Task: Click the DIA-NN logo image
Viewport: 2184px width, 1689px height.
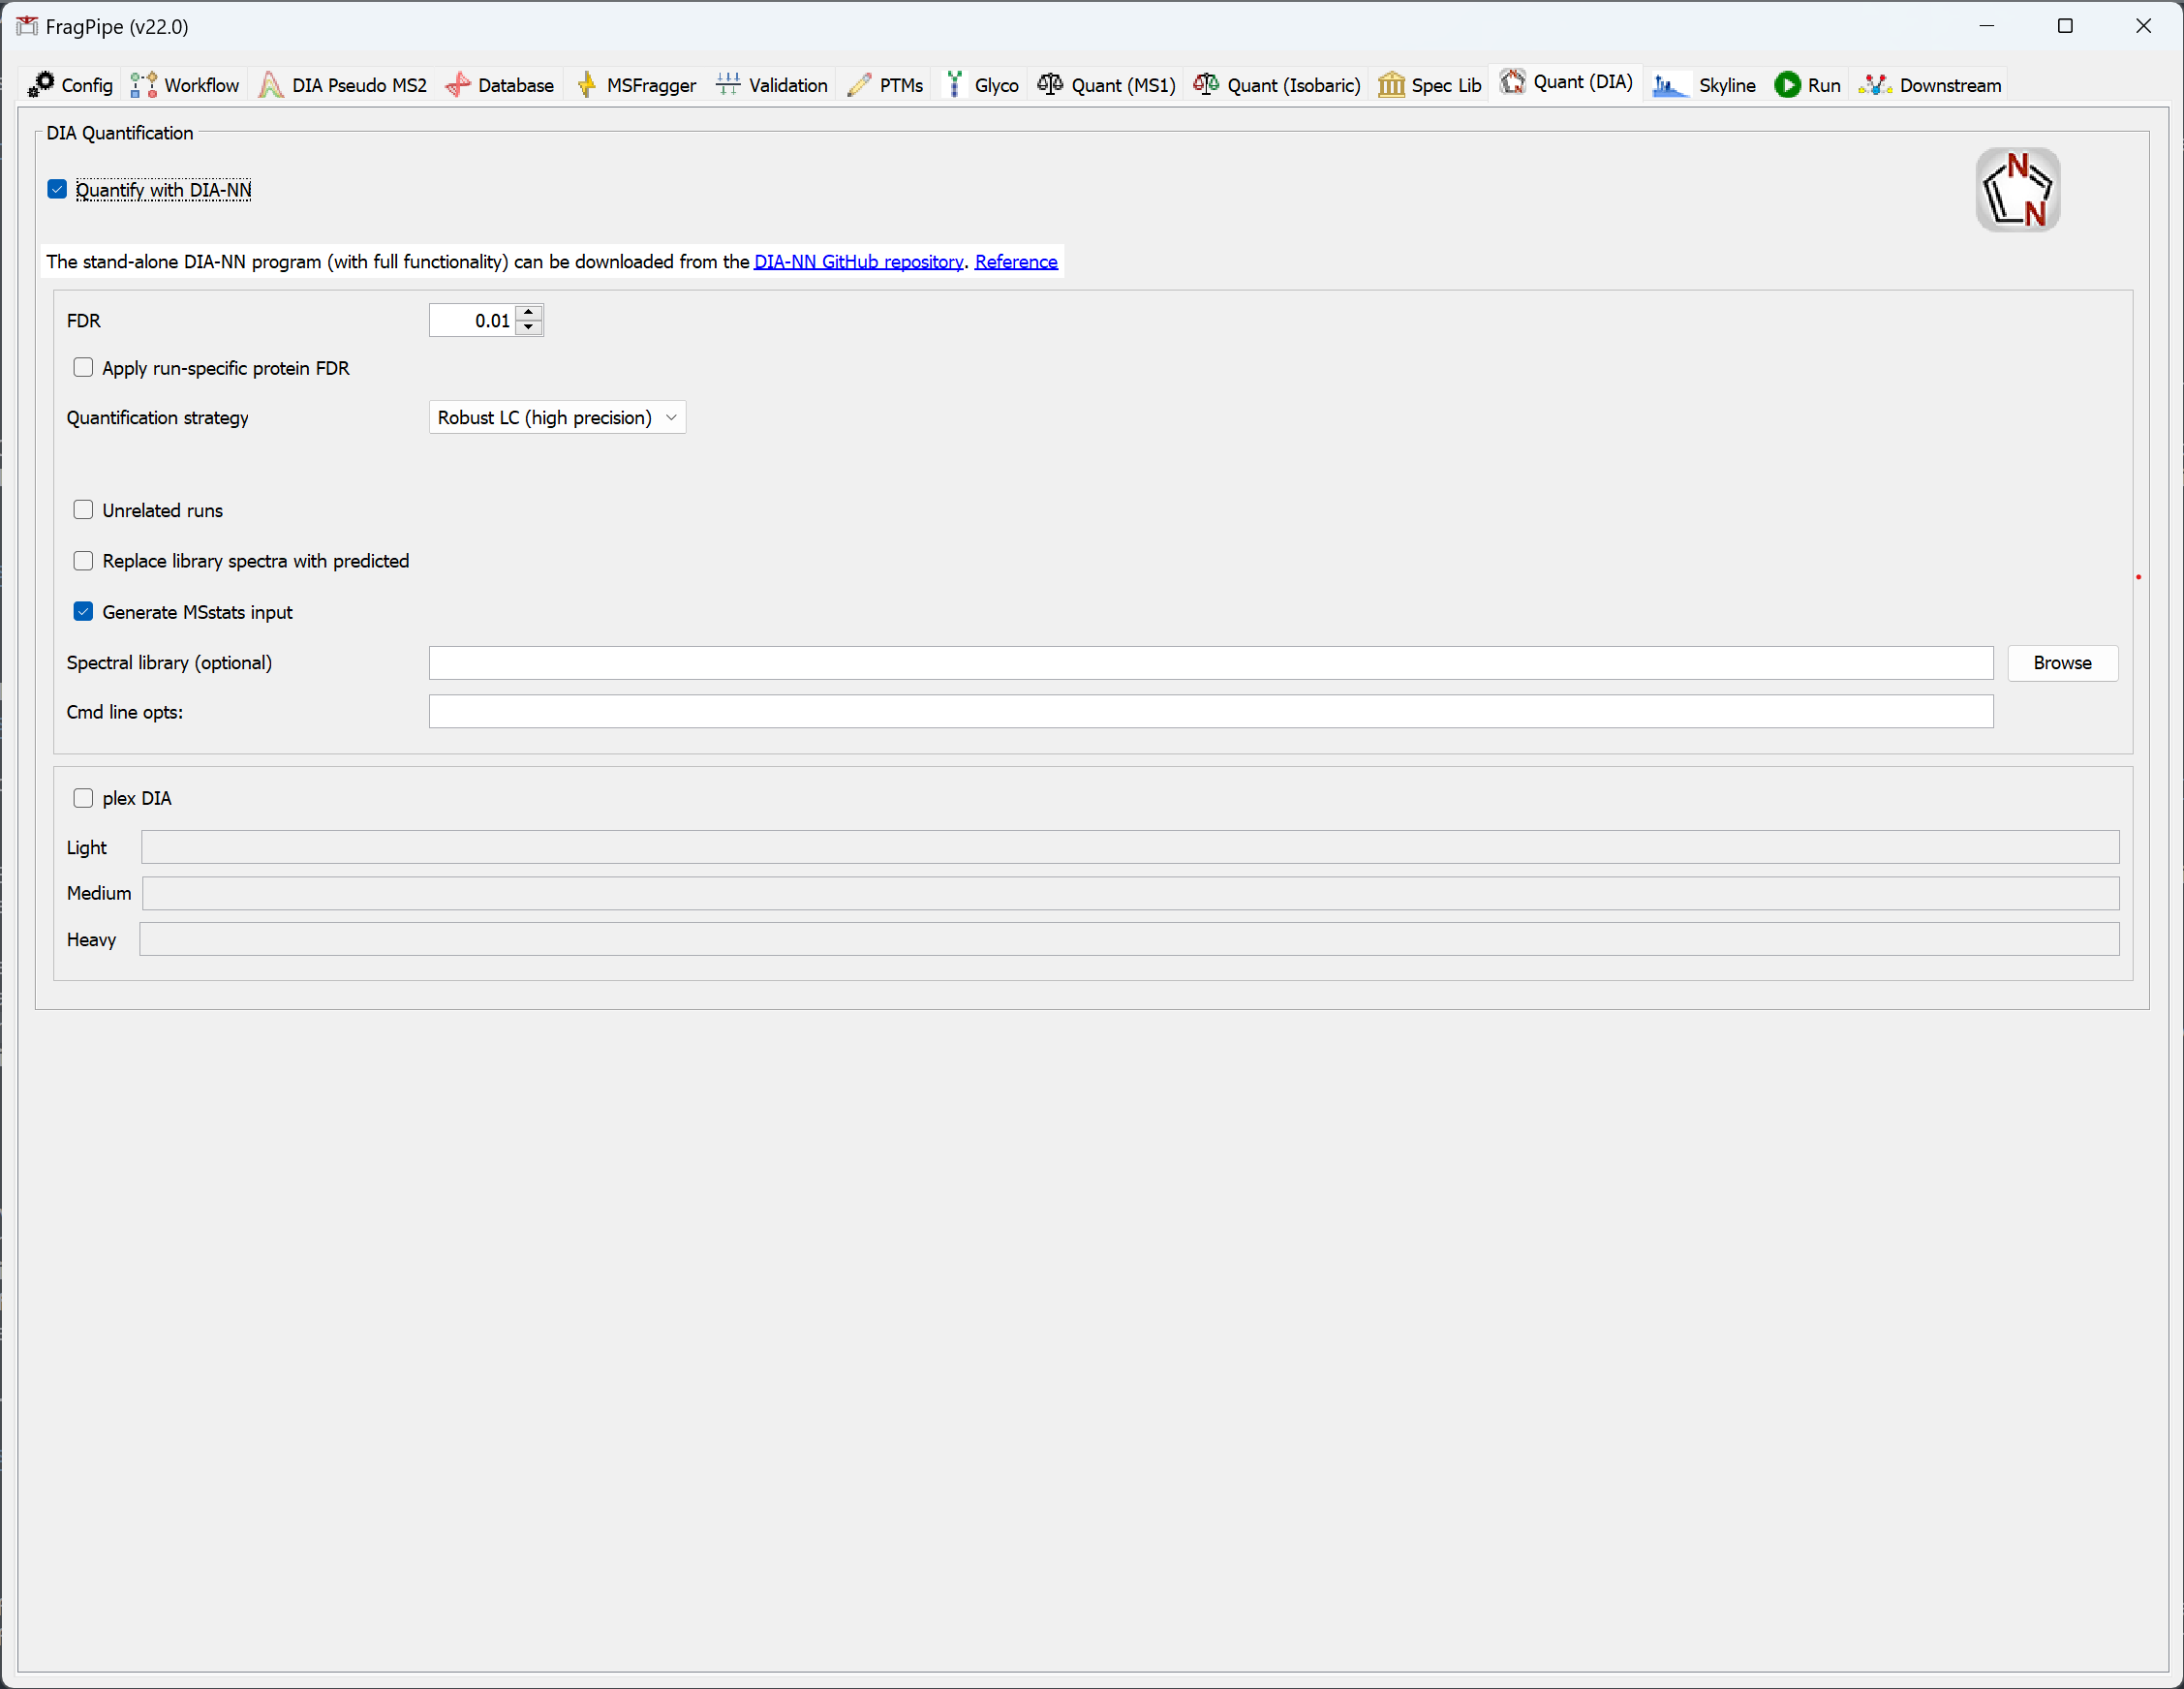Action: coord(2017,190)
